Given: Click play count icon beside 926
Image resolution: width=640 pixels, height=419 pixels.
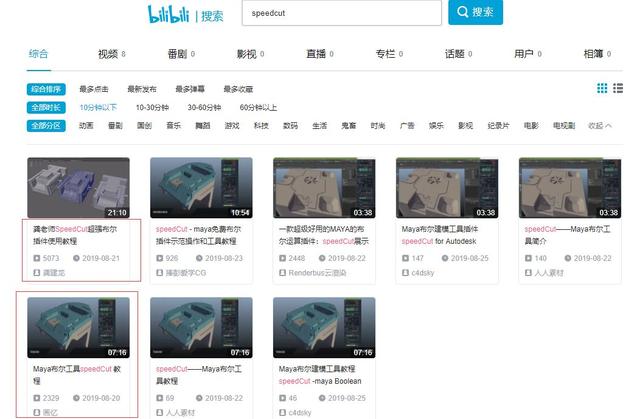Looking at the screenshot, I should (160, 258).
